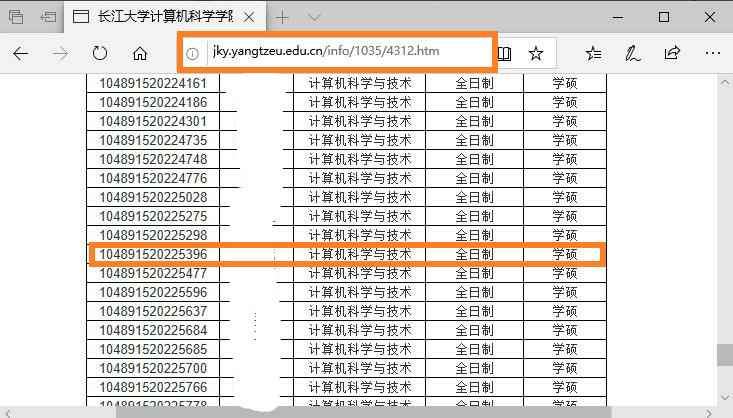Select cell 104891520225396

tap(153, 254)
